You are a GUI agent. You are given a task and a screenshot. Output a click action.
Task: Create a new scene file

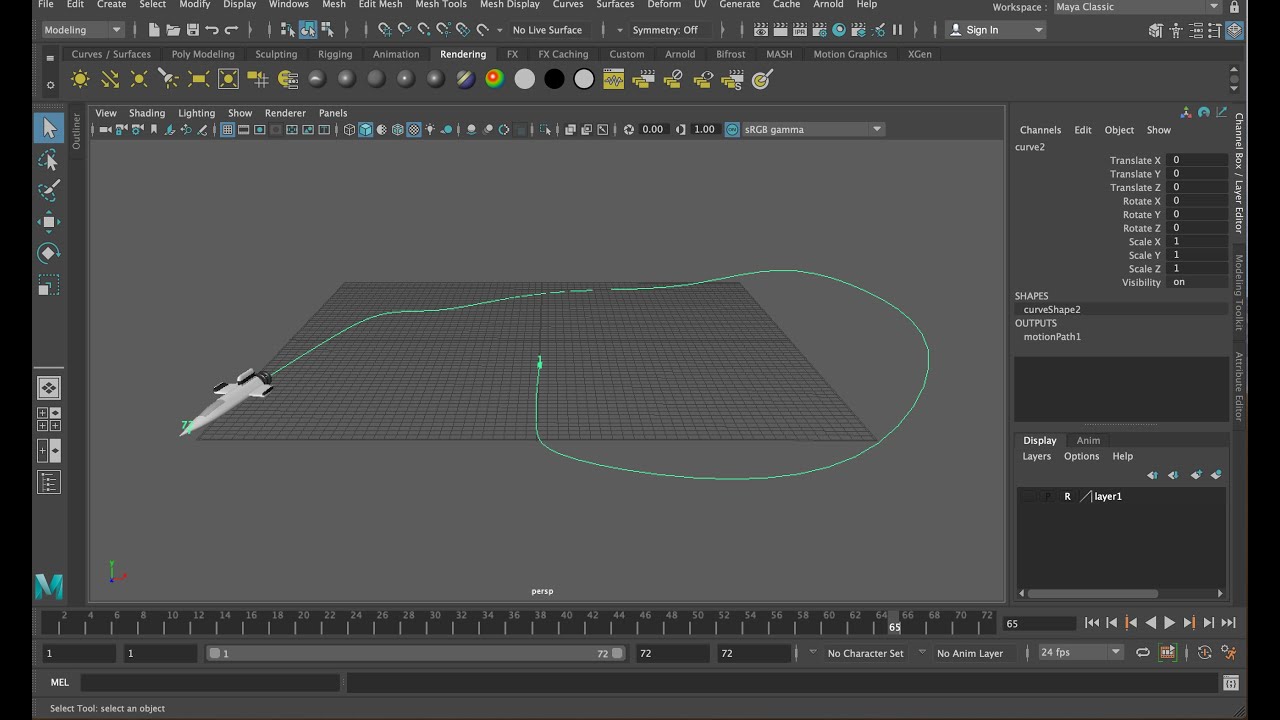click(154, 30)
